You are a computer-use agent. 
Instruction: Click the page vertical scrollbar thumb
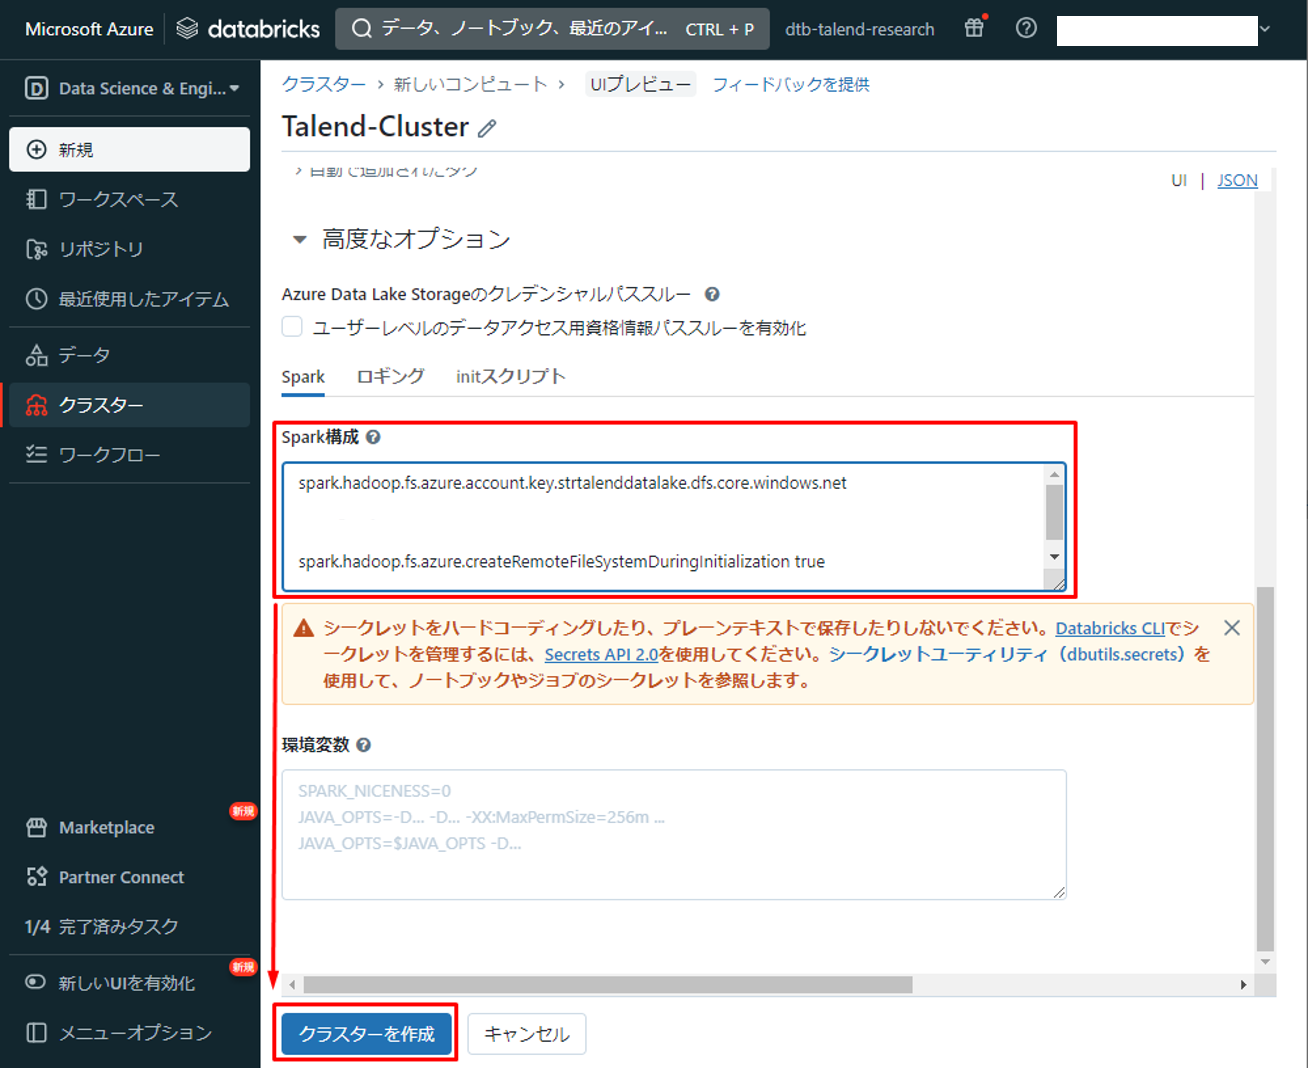point(1265,768)
